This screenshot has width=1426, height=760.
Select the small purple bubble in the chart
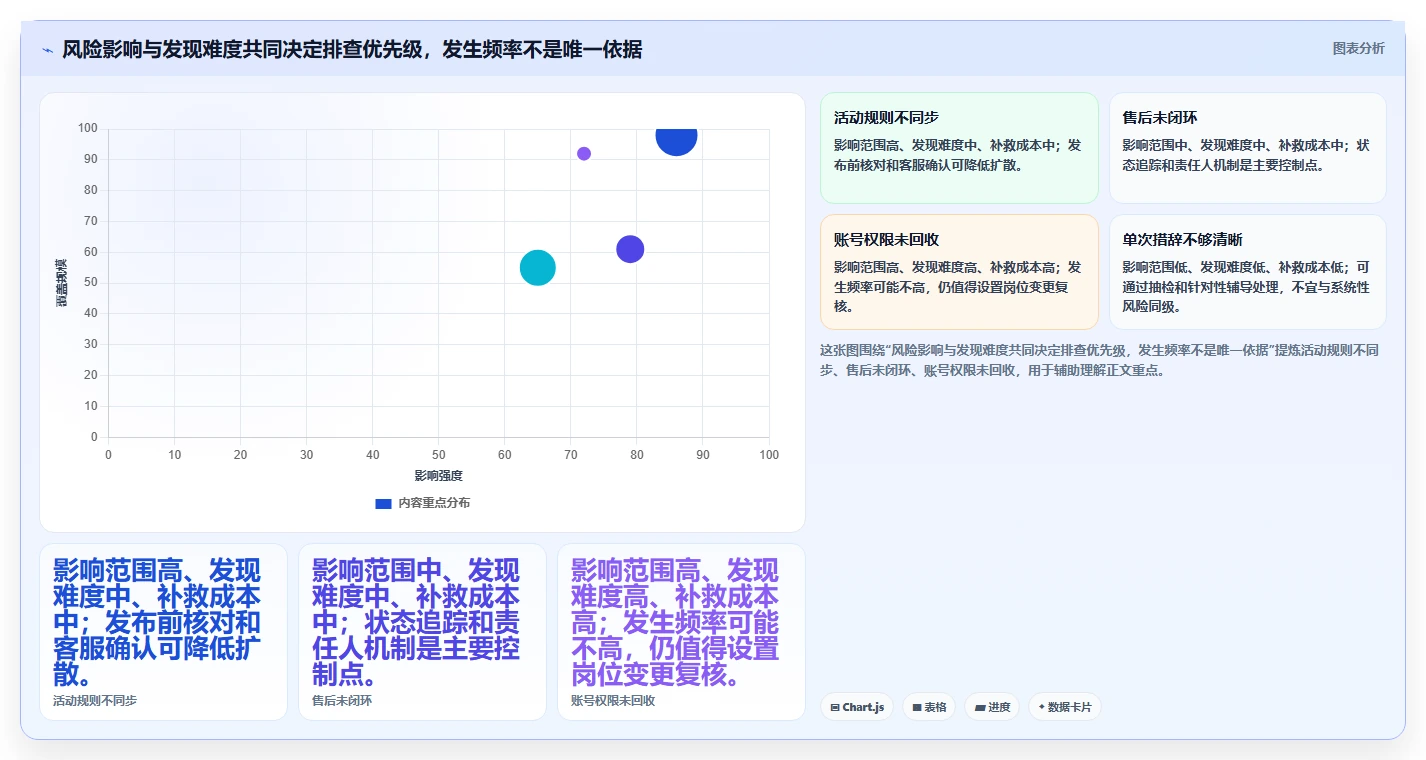coord(584,154)
